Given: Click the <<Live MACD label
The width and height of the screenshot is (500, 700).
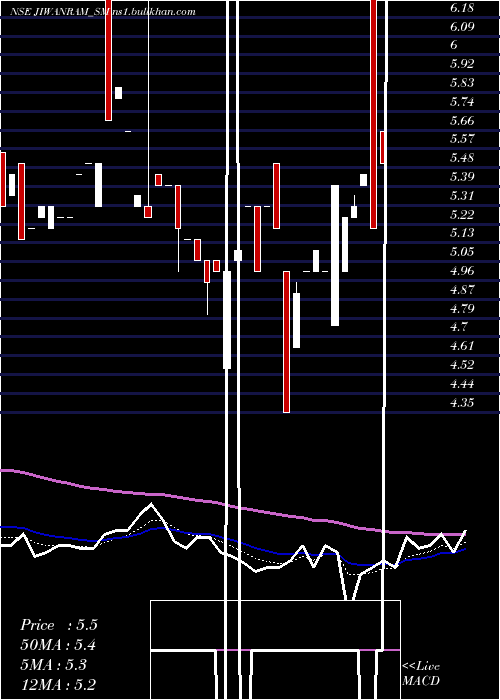Looking at the screenshot, I should (421, 674).
